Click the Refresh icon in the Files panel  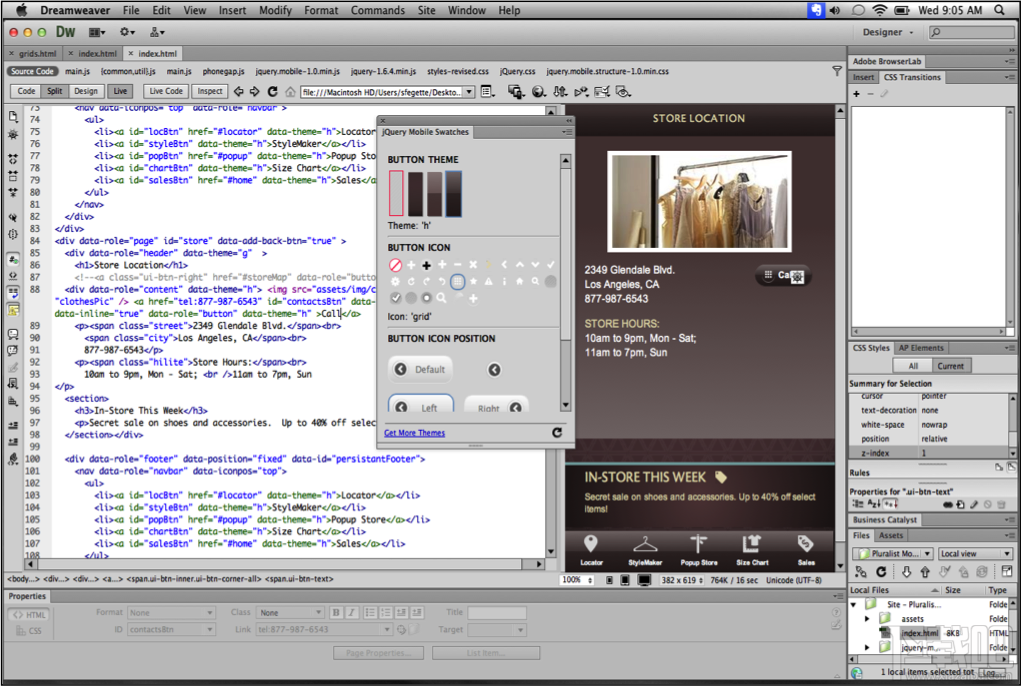click(x=881, y=572)
